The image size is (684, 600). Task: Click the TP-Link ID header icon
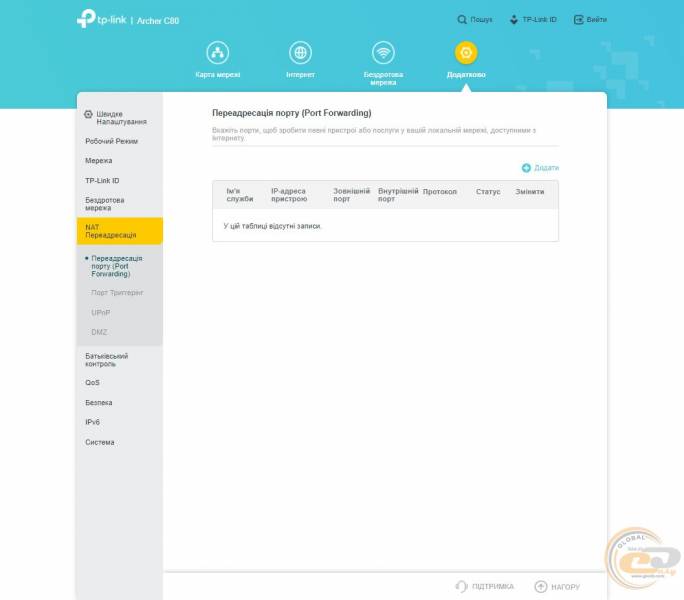click(514, 20)
